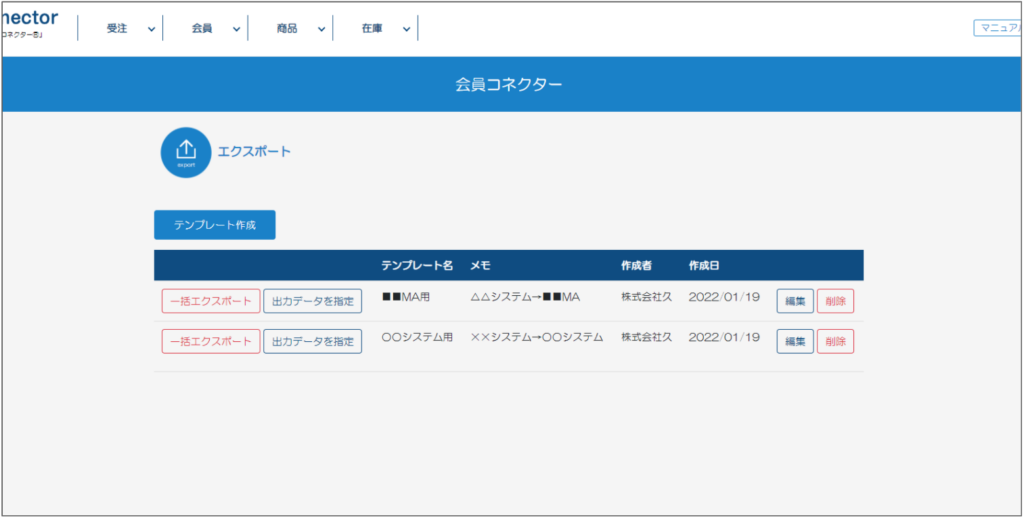The width and height of the screenshot is (1024, 518).
Task: Click date 2022/01/19 in ○○システム用 row
Action: (724, 337)
